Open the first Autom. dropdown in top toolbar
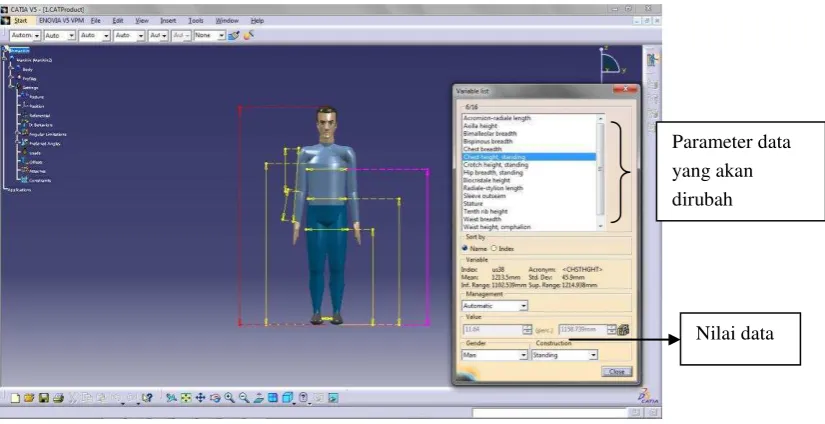Screen dimensions: 825x424 pos(25,35)
